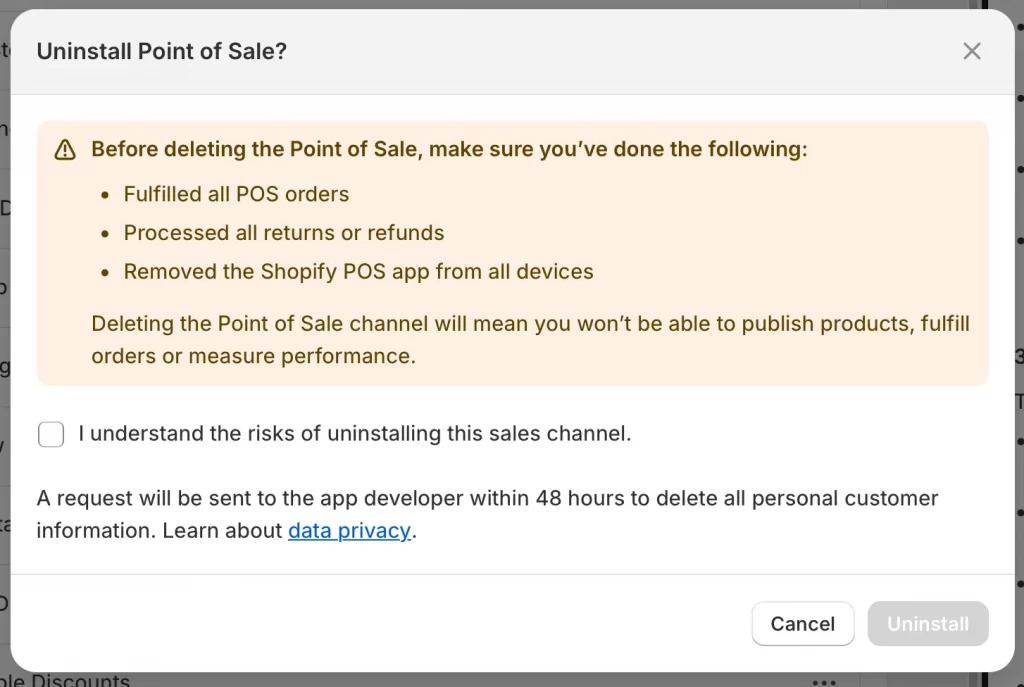
Task: Click the "Fulfilled all POS orders" bullet item
Action: coord(236,194)
